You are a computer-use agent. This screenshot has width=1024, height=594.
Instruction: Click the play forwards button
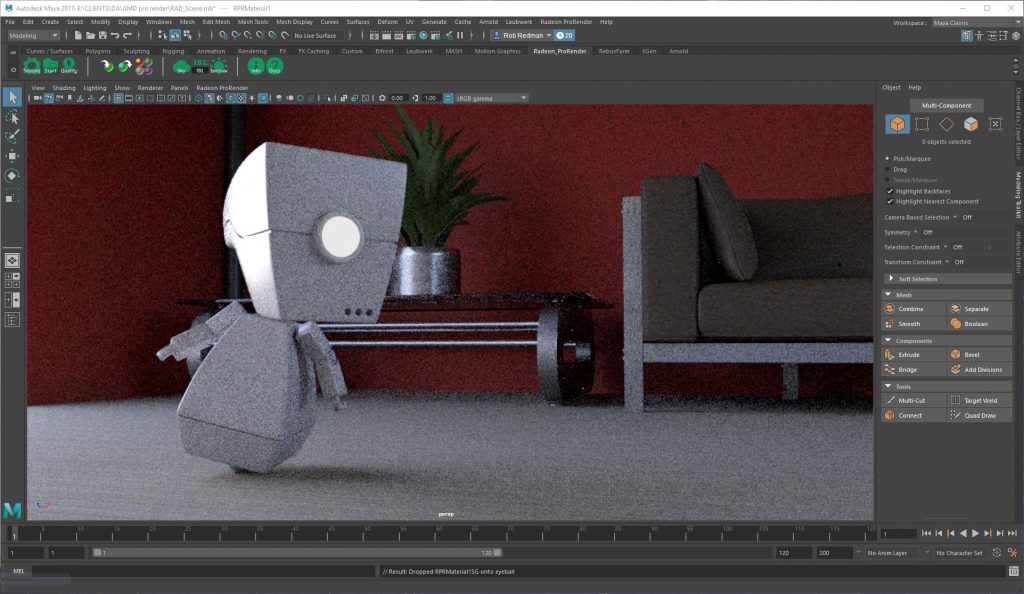(x=975, y=533)
